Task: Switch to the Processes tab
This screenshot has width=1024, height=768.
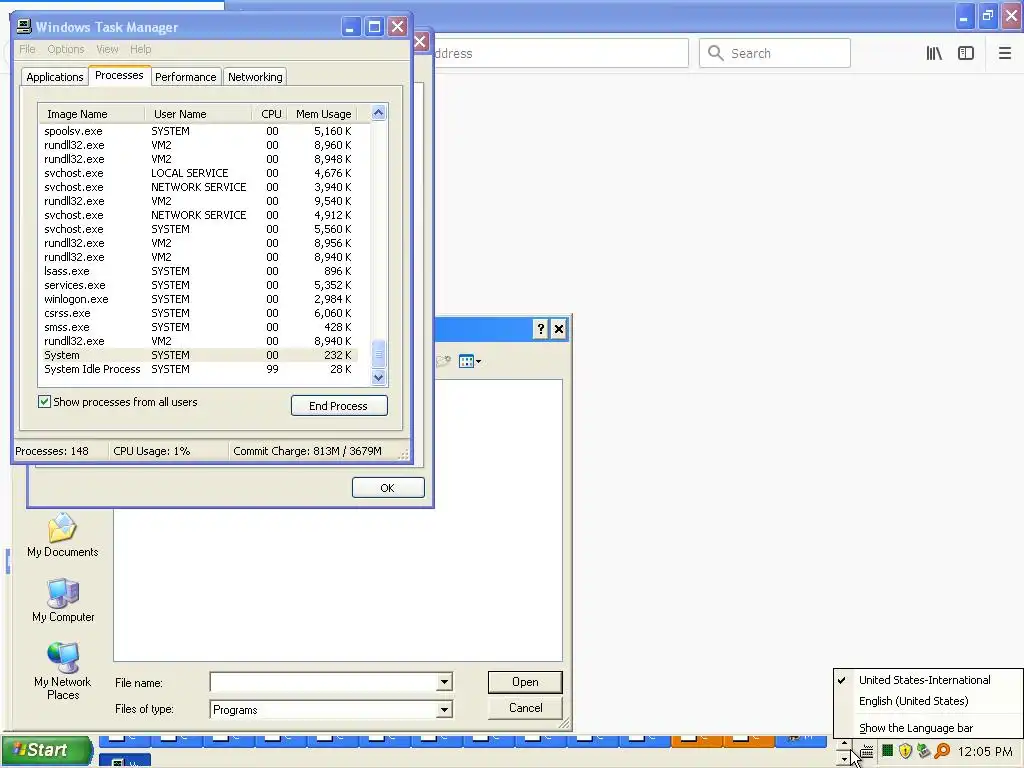Action: pyautogui.click(x=119, y=75)
